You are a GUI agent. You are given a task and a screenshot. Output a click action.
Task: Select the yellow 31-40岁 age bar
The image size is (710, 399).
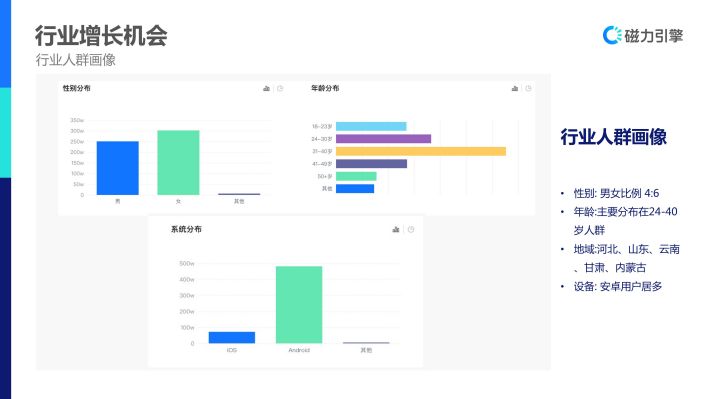tap(421, 151)
